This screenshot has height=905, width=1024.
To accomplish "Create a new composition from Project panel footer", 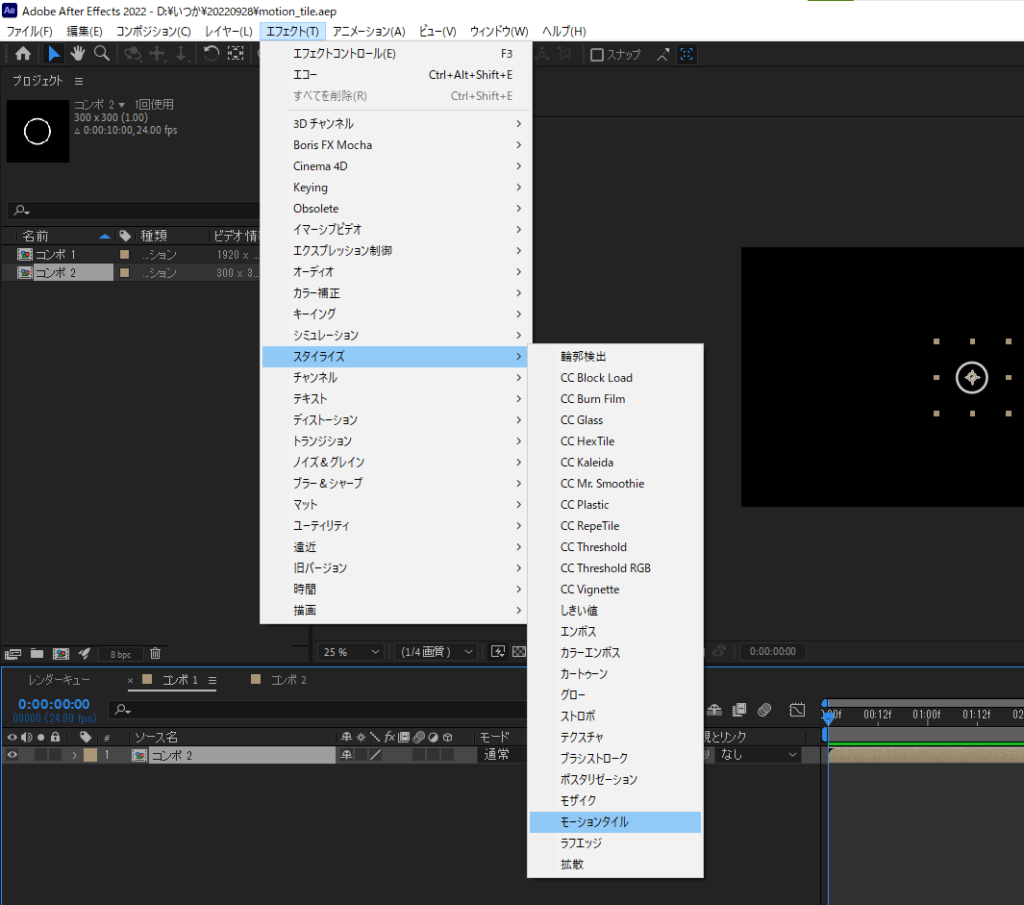I will [61, 654].
